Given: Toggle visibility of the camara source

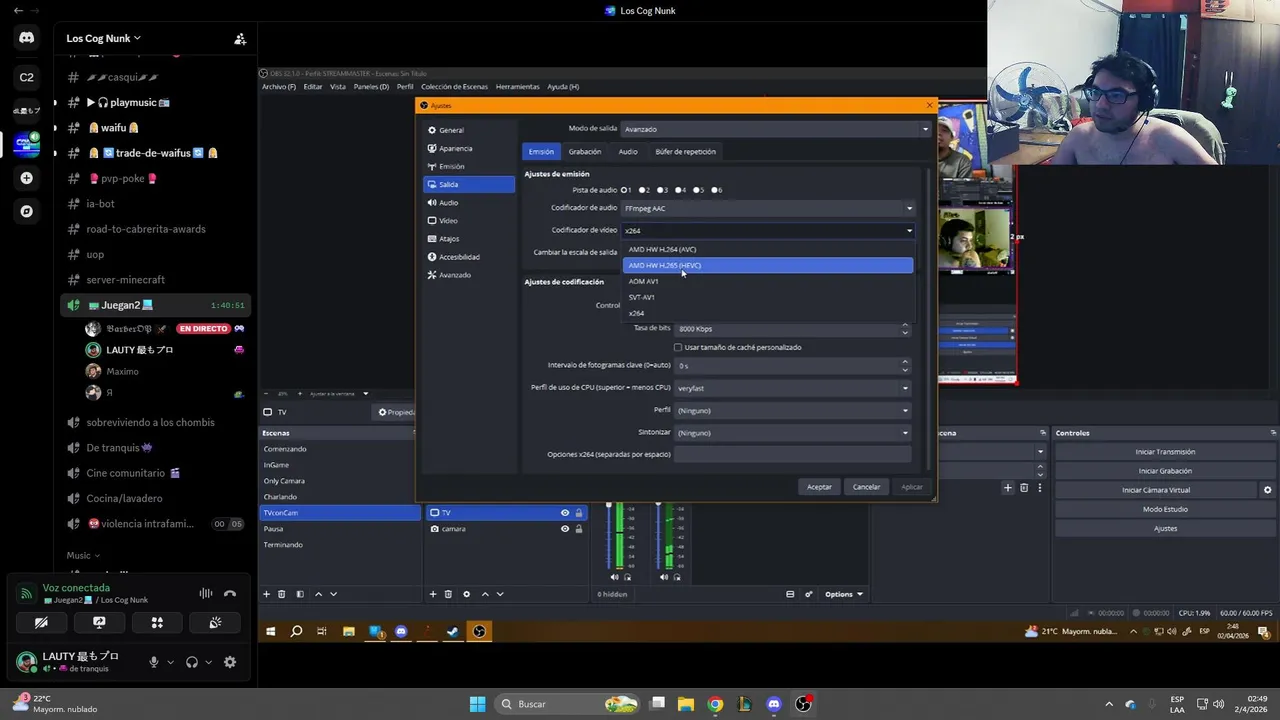Looking at the screenshot, I should (565, 529).
